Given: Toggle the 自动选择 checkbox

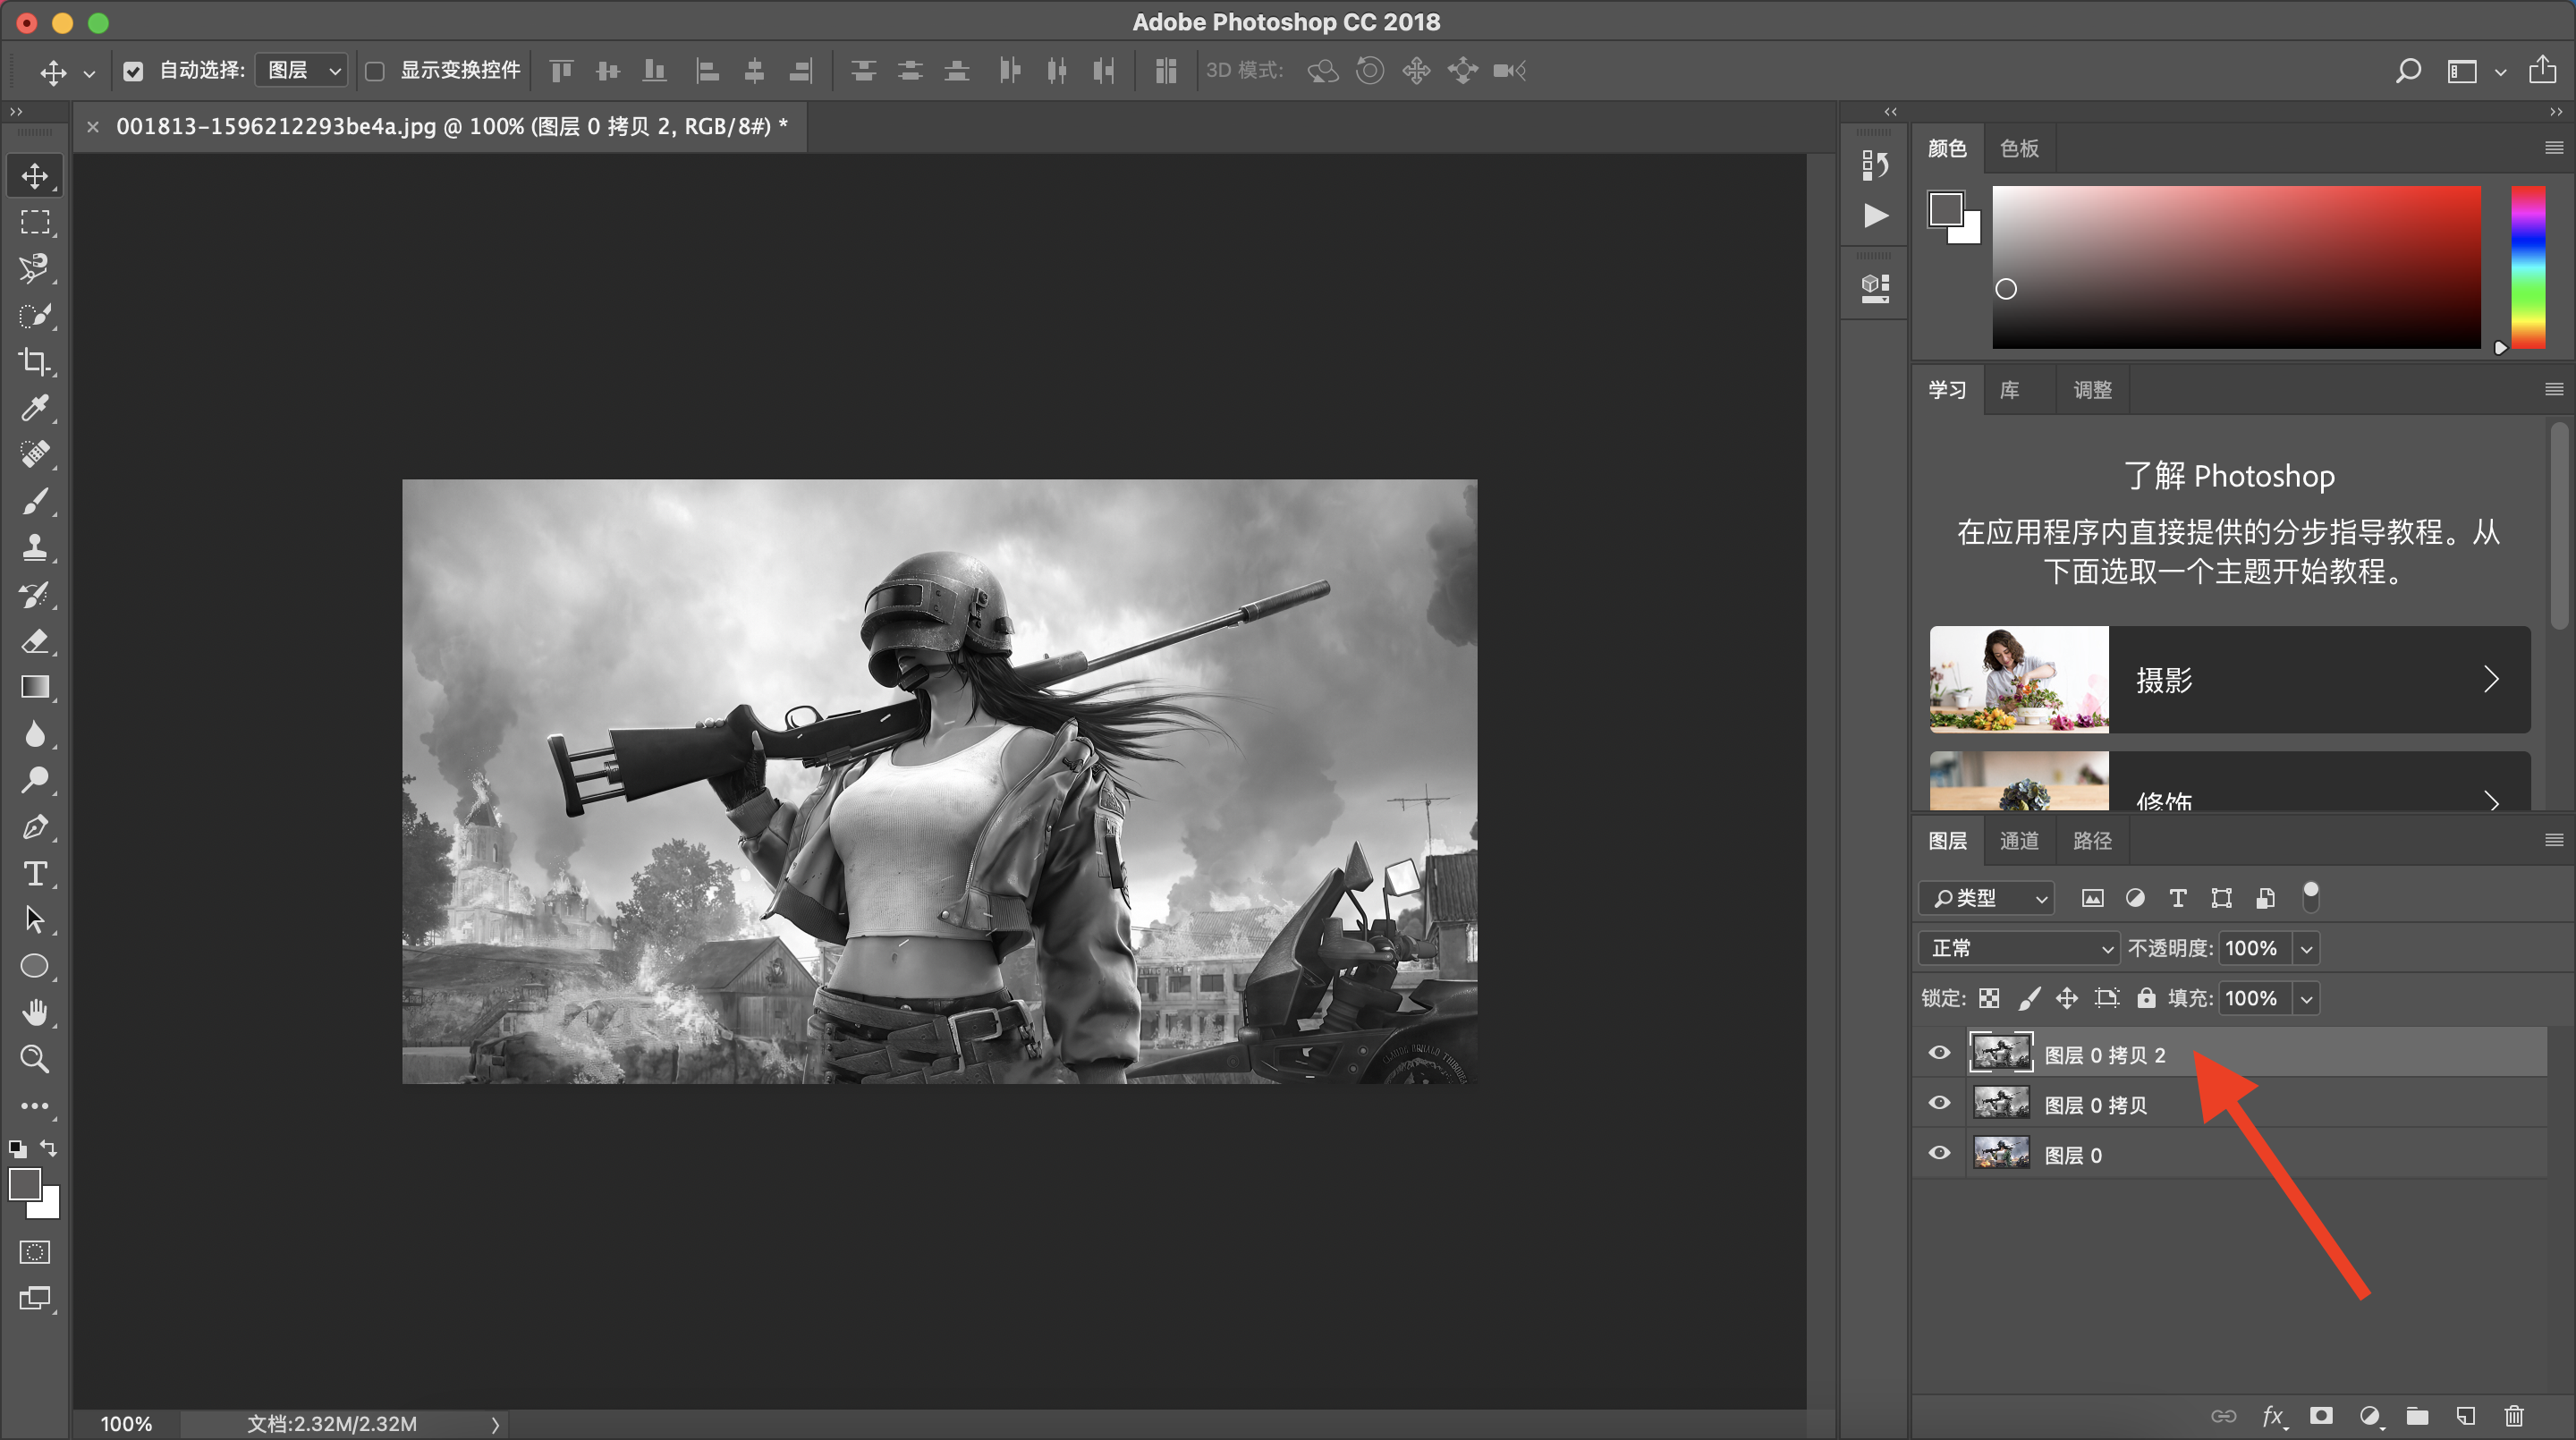Looking at the screenshot, I should tap(133, 71).
